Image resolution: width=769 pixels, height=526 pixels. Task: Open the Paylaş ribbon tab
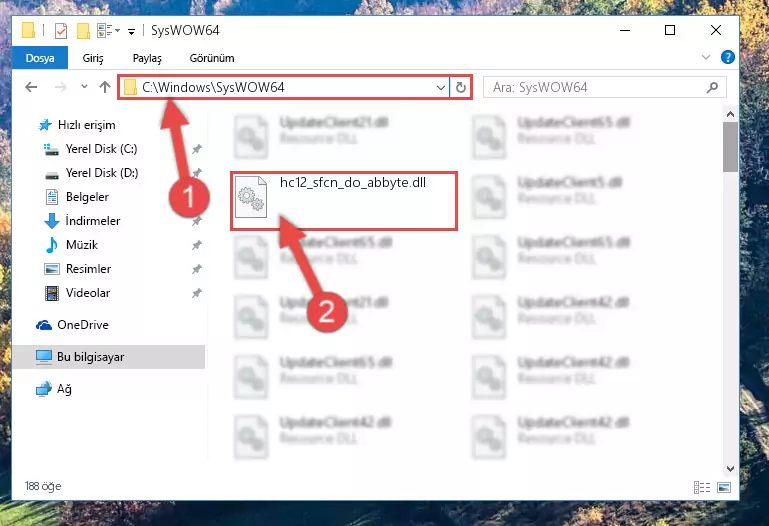click(147, 58)
